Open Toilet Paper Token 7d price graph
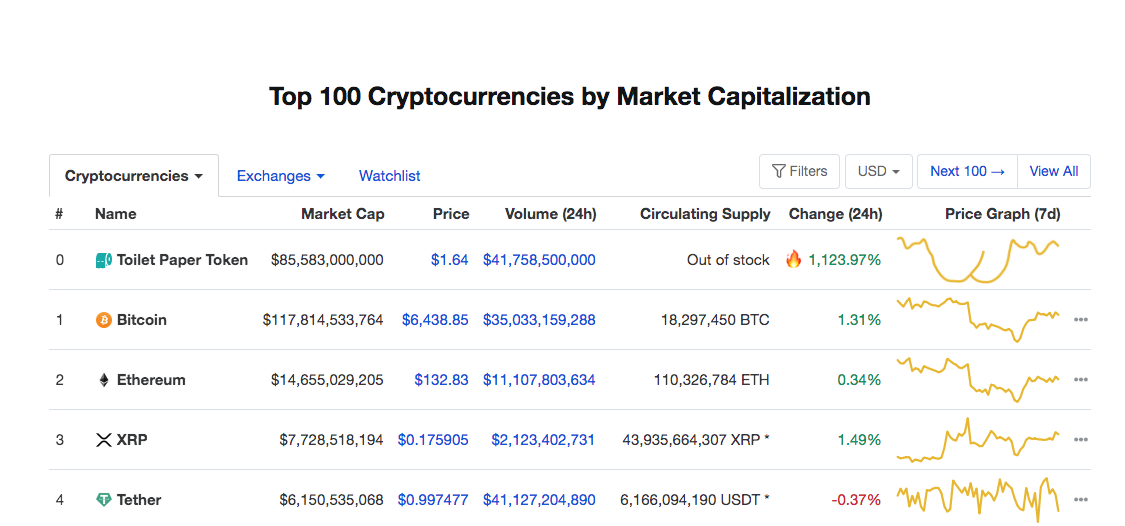The width and height of the screenshot is (1125, 526). click(978, 260)
